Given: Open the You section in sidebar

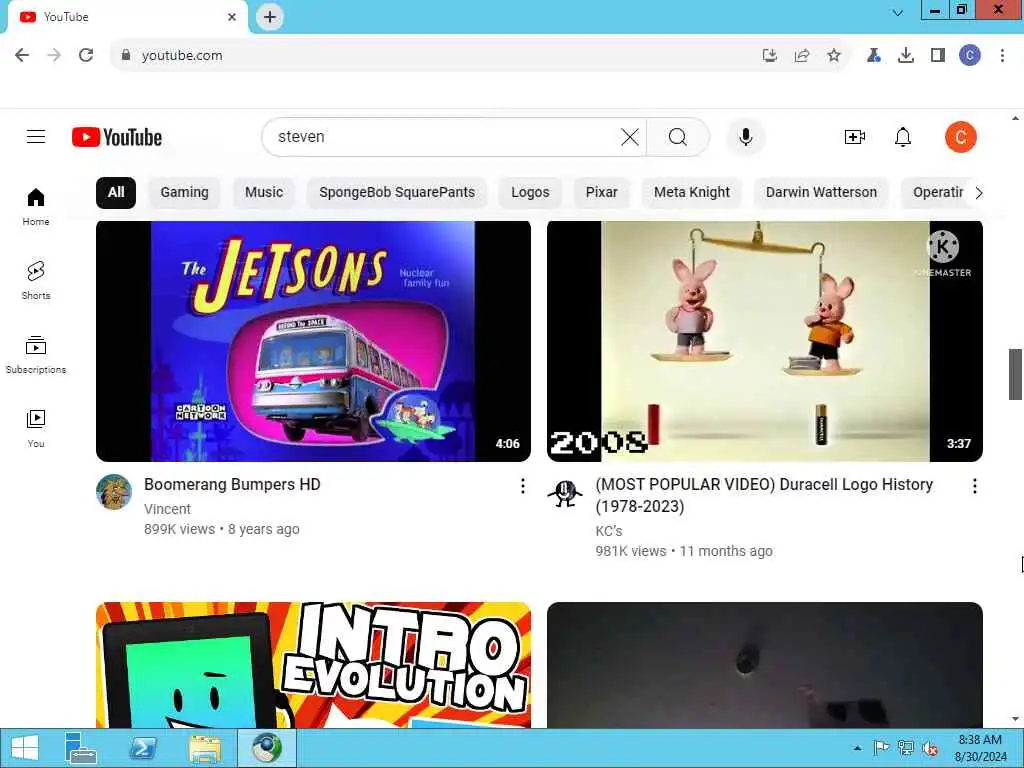Looking at the screenshot, I should (36, 428).
